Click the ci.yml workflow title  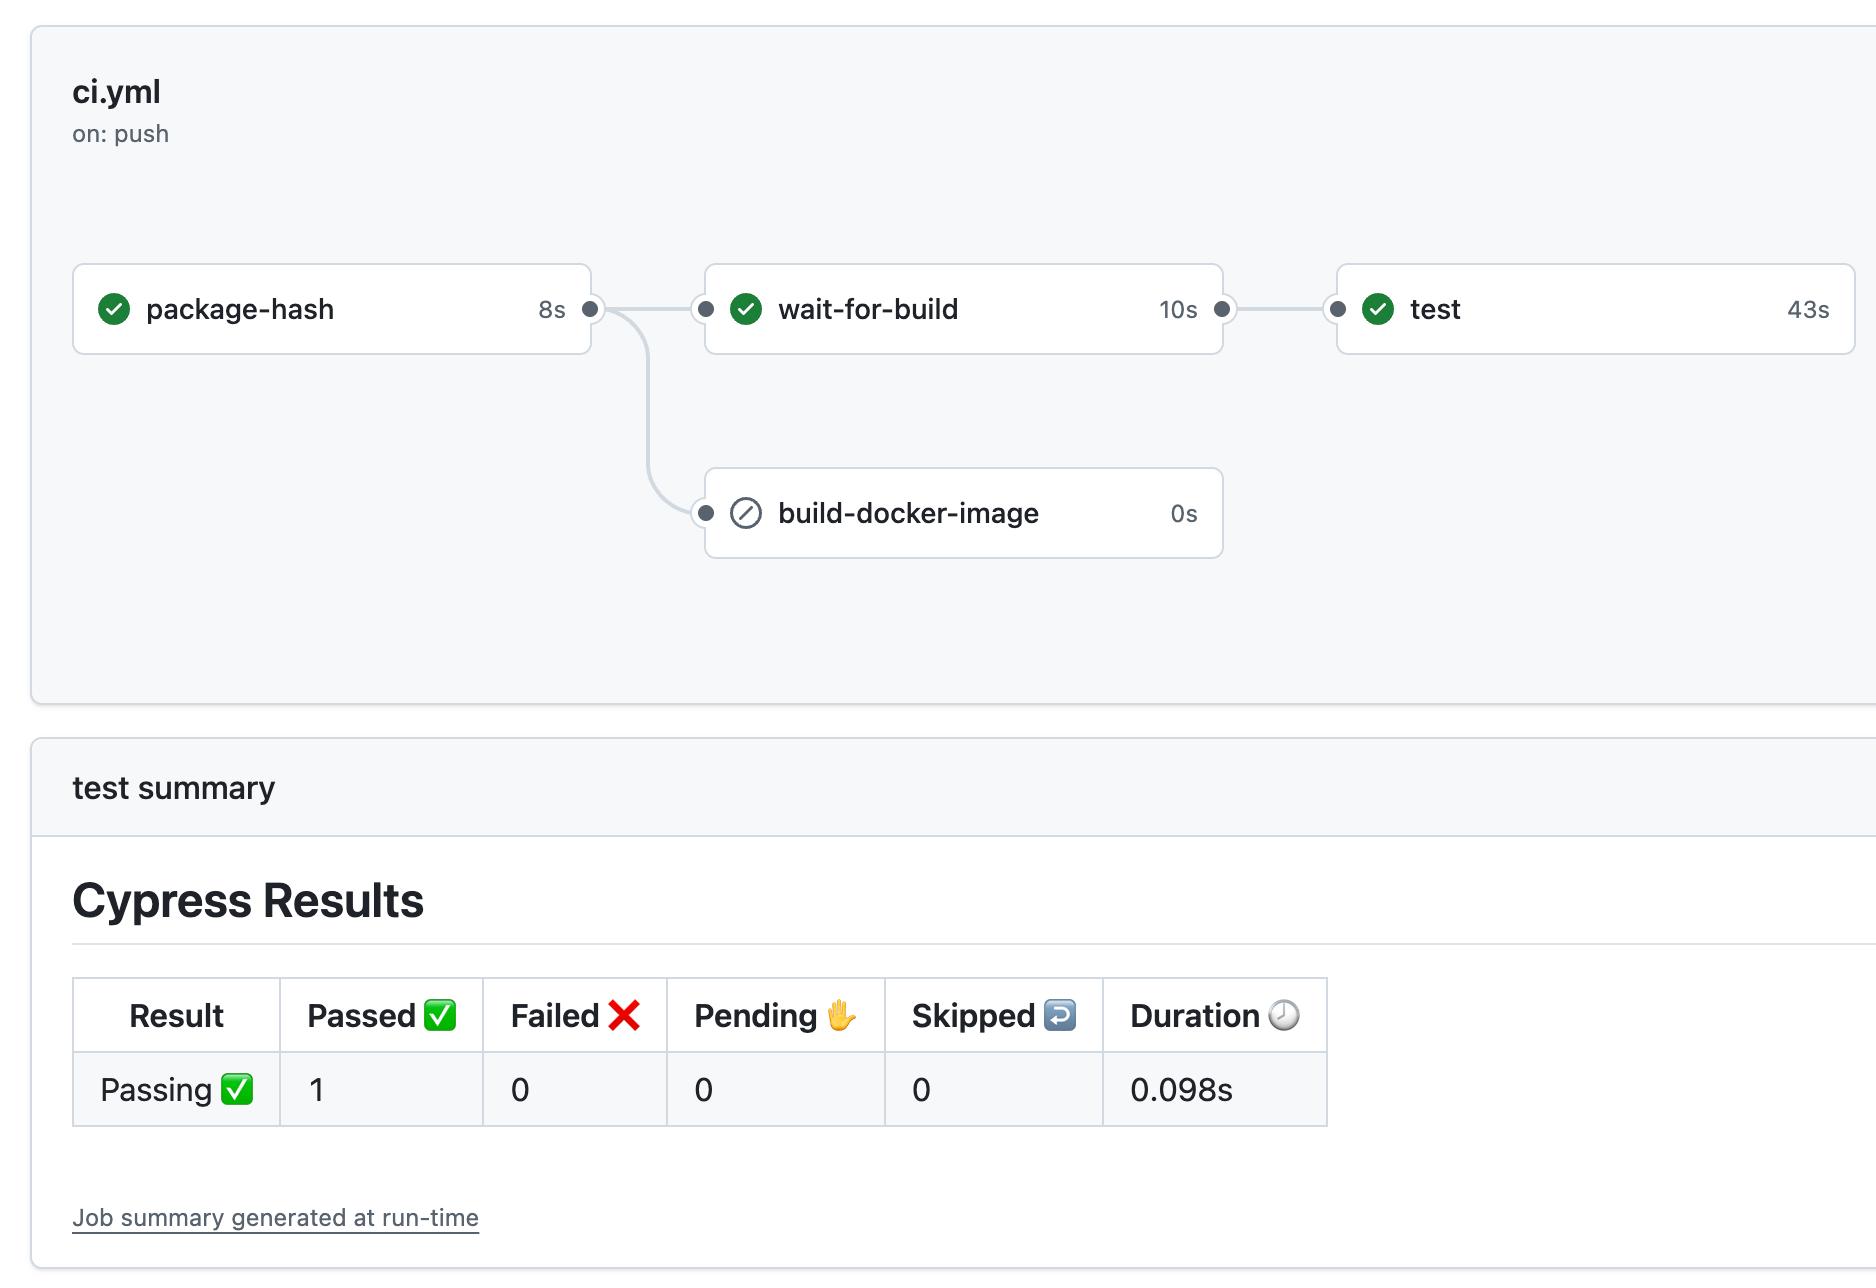coord(116,92)
